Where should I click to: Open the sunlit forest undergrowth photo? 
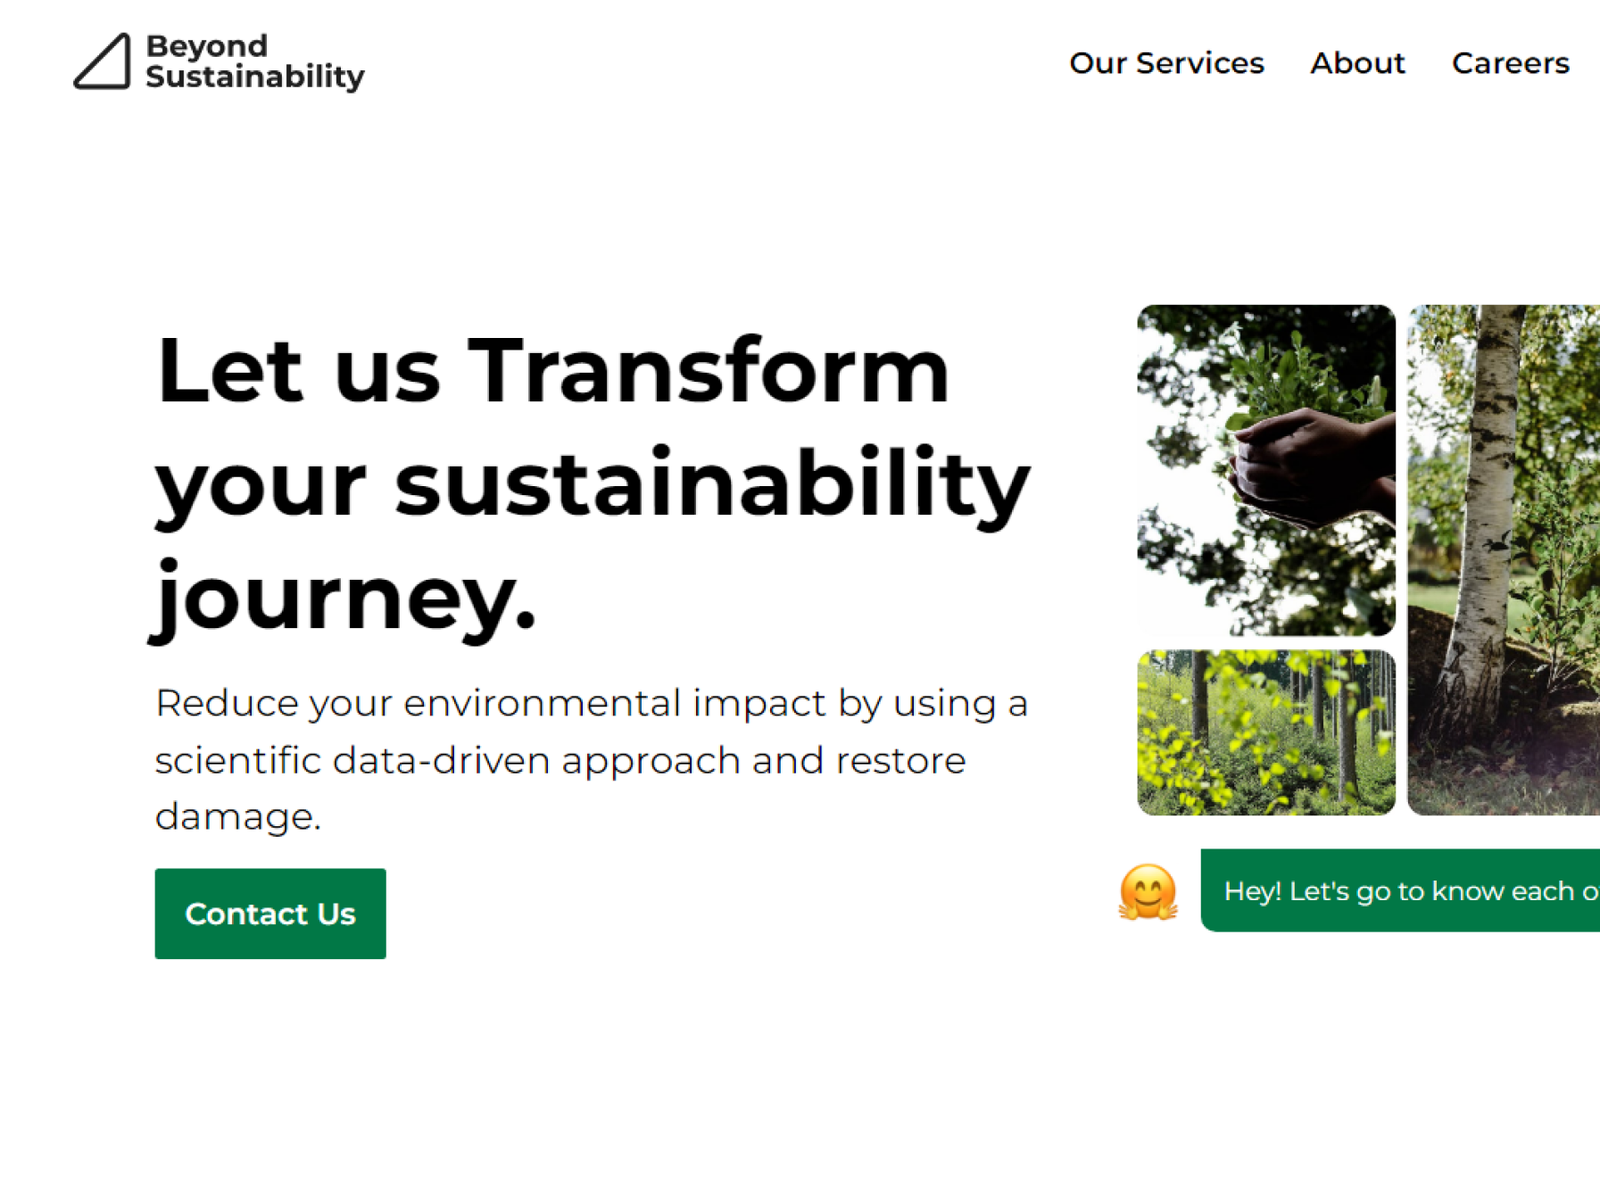1266,732
